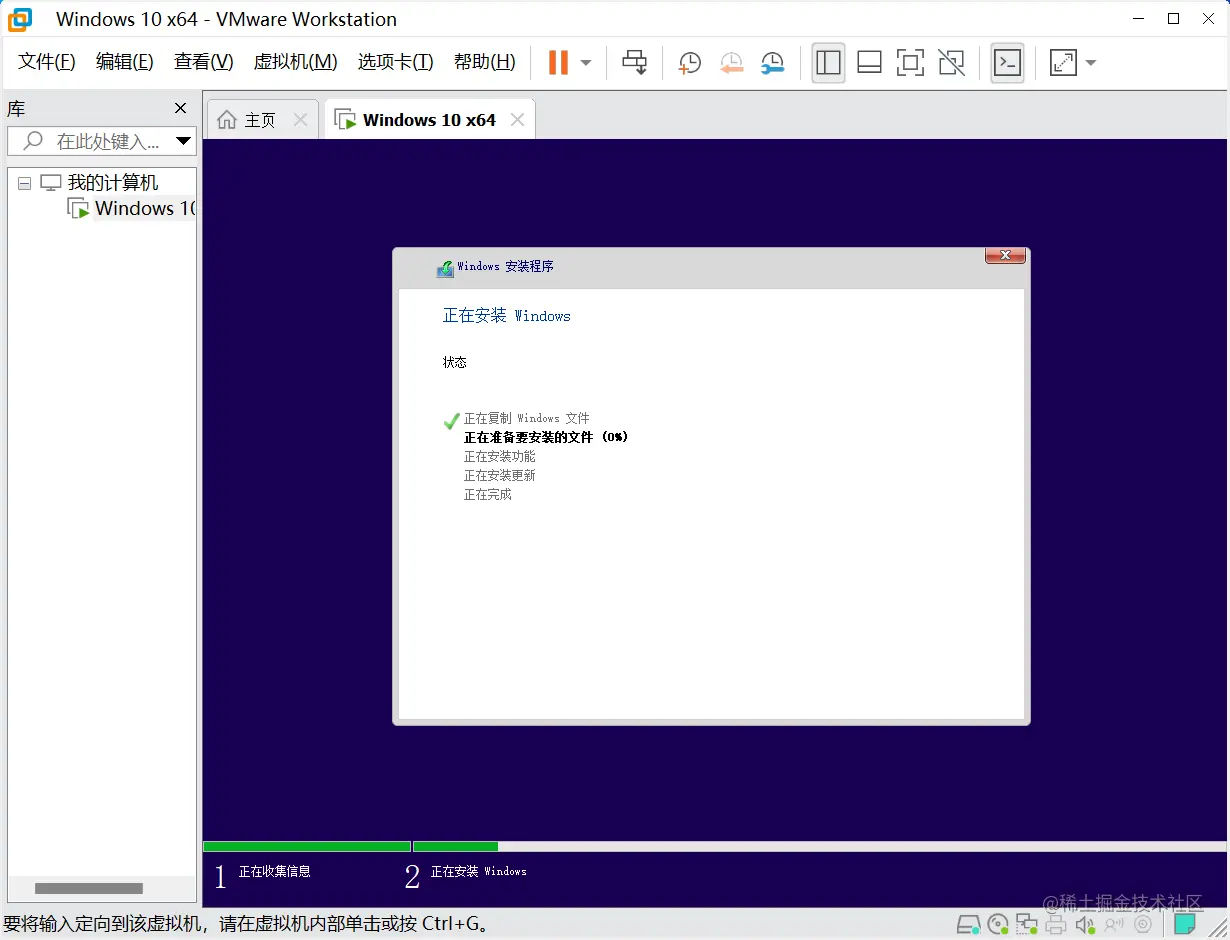Screen dimensions: 1230x940
Task: Open the 文件(F) menu
Action: [x=47, y=62]
